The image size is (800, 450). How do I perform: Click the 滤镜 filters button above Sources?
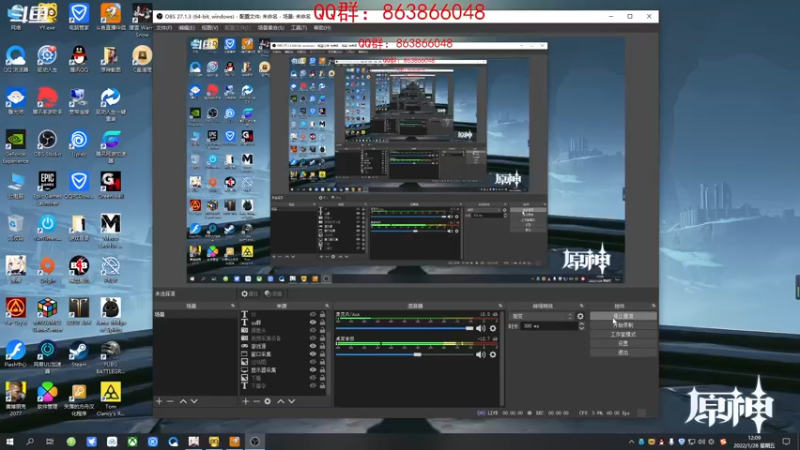[274, 294]
